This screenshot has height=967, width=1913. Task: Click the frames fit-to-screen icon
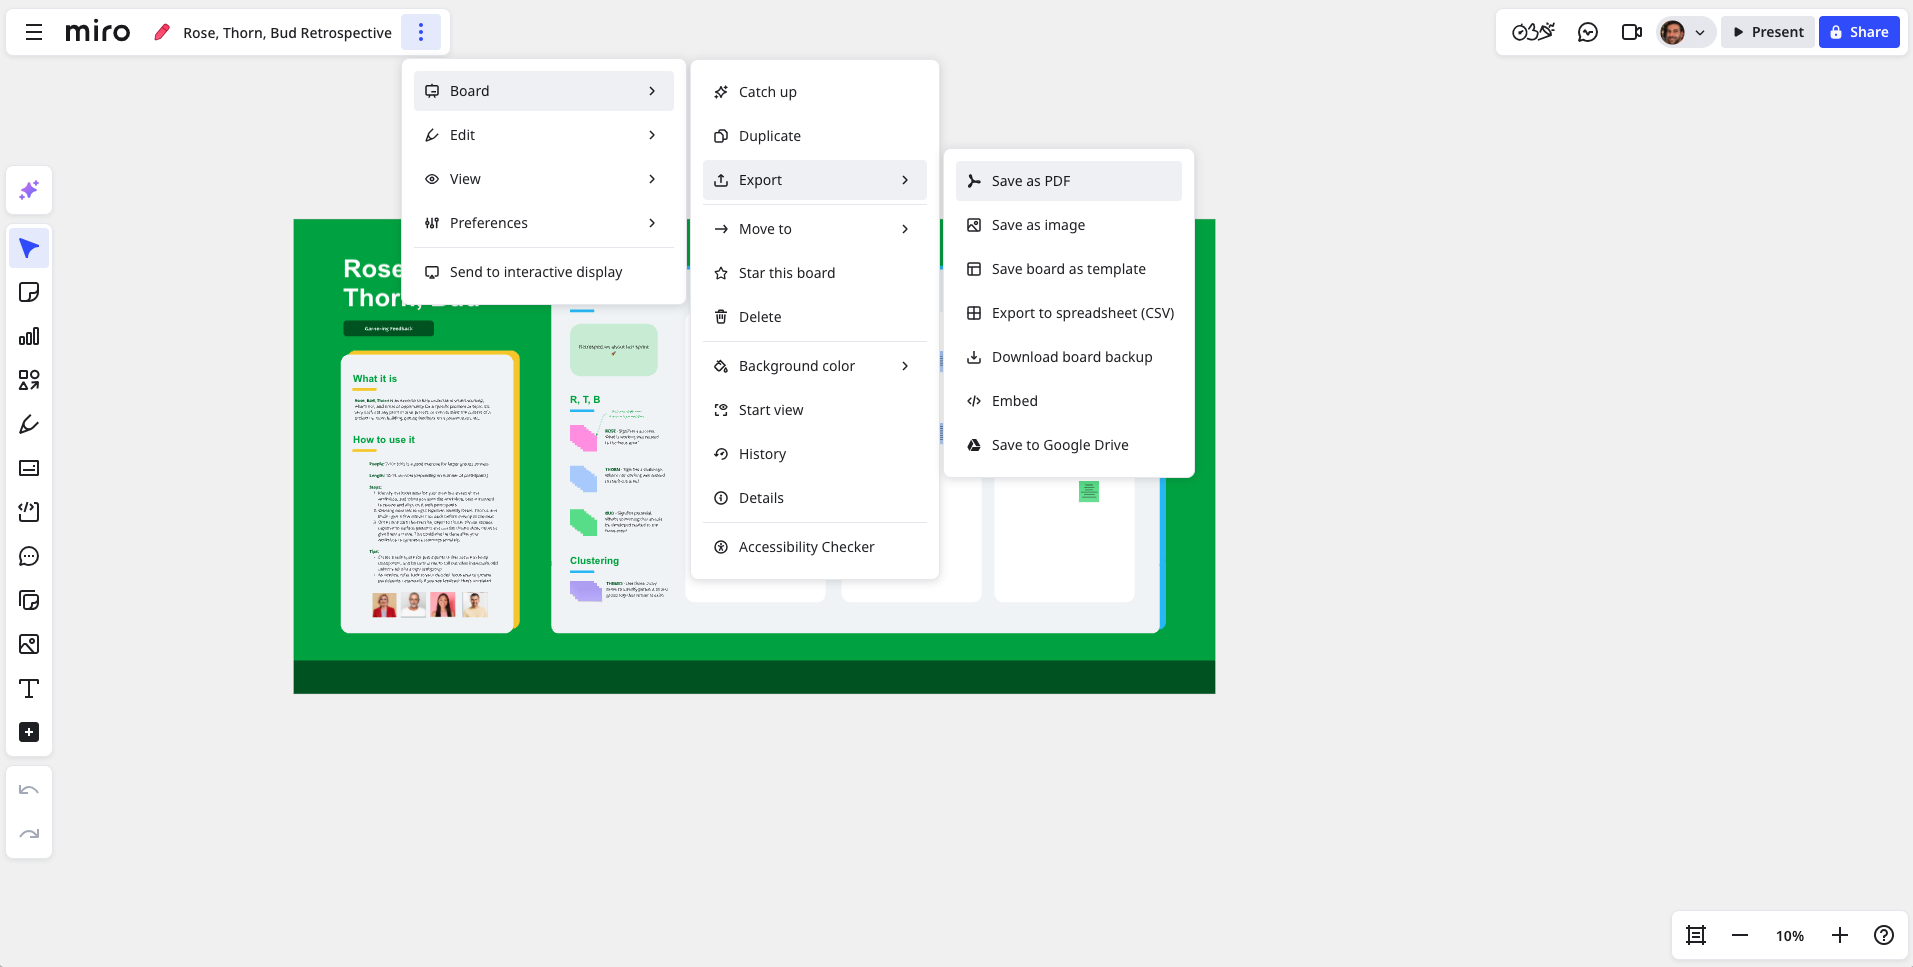[x=1695, y=935]
